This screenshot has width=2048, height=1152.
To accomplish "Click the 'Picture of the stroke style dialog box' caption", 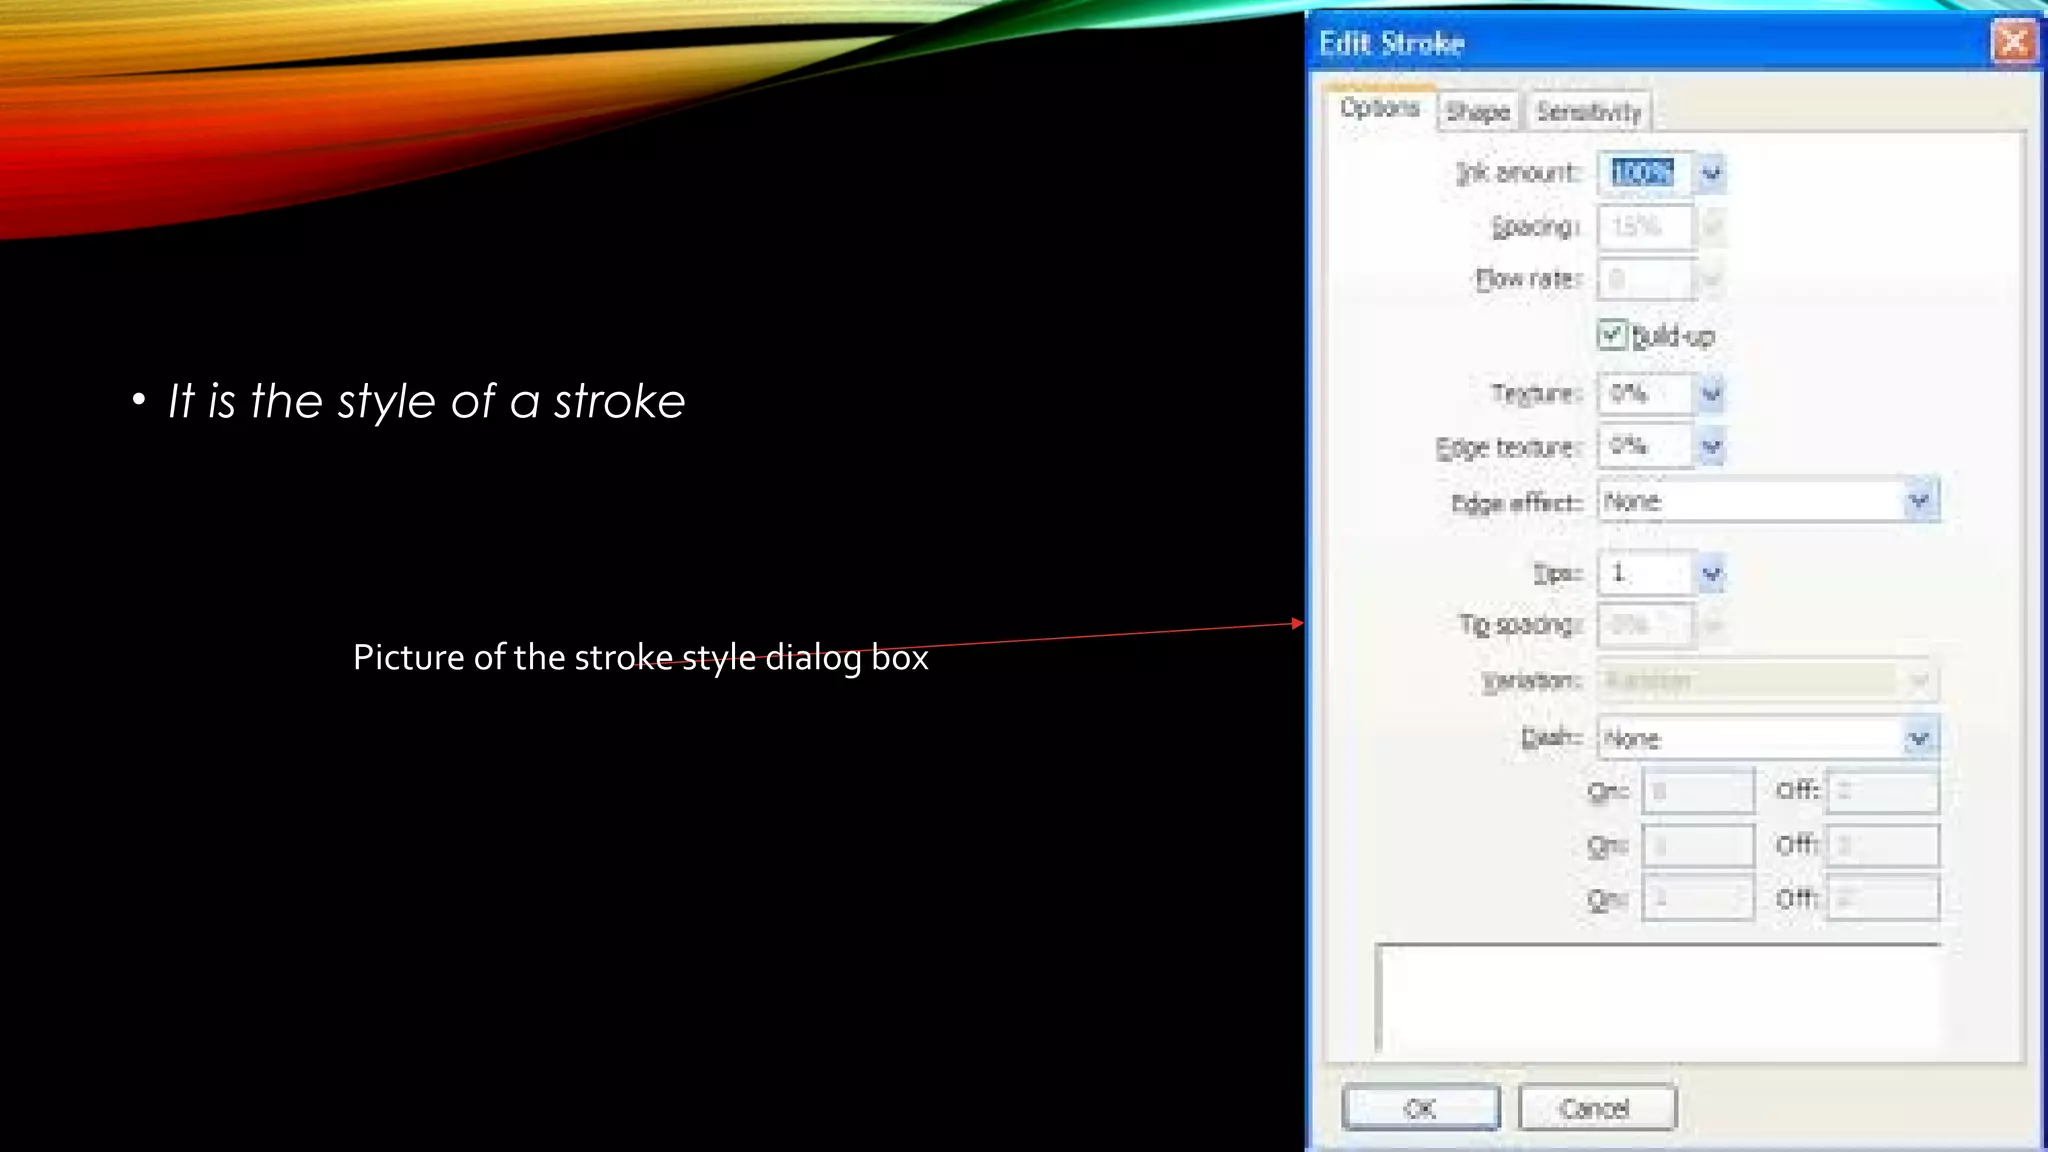I will point(641,657).
